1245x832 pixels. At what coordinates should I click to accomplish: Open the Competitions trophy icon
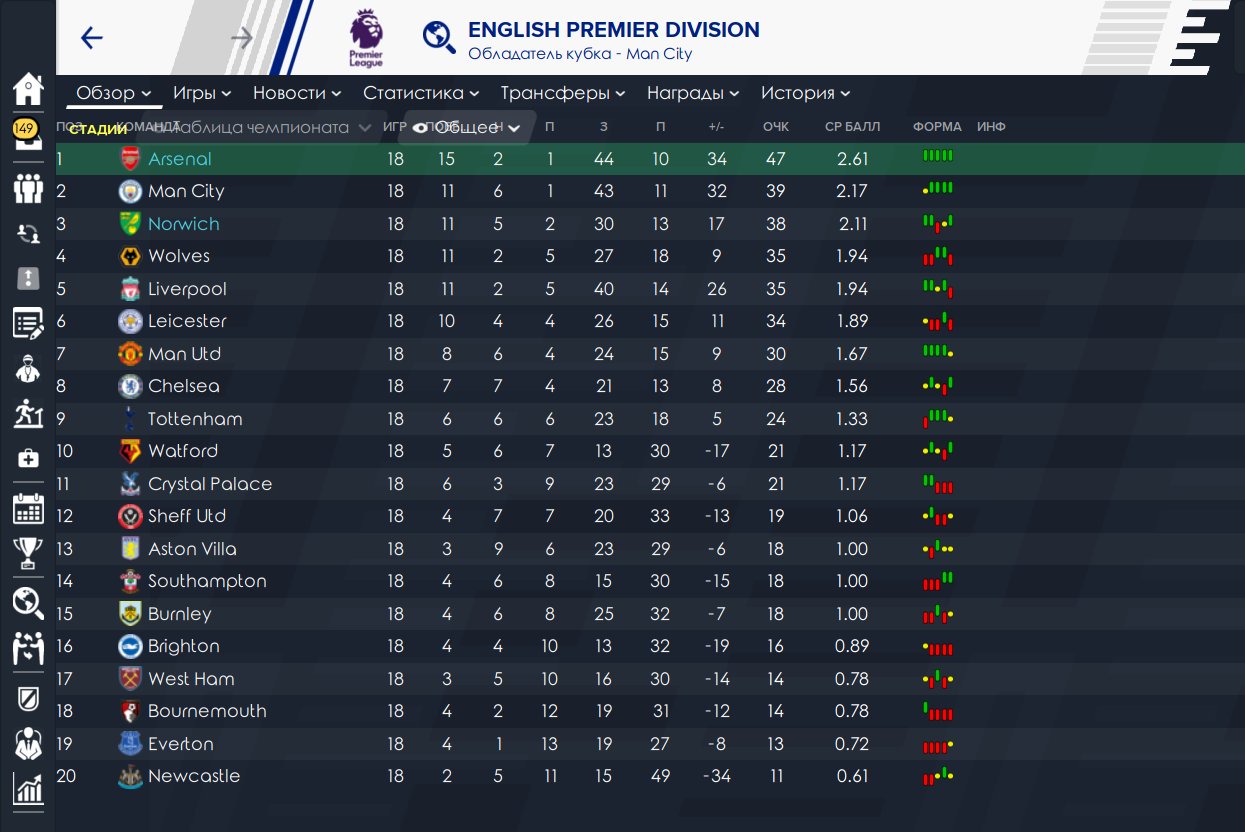[x=28, y=553]
